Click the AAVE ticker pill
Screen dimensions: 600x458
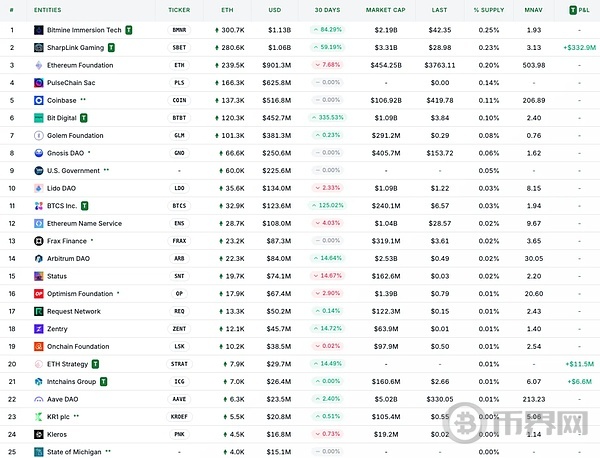click(x=179, y=399)
